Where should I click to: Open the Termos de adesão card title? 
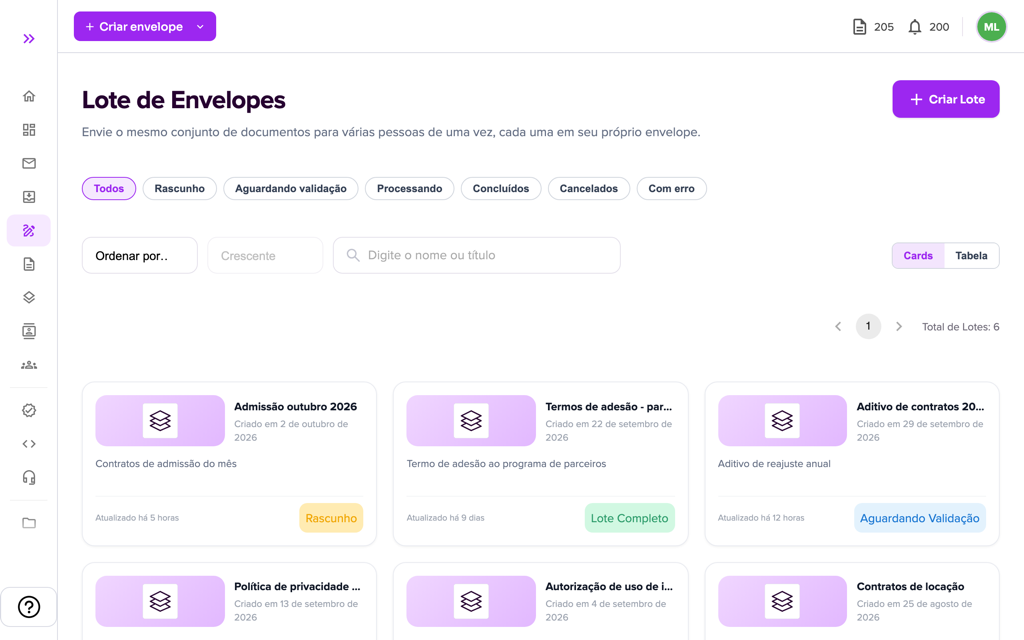pos(609,406)
